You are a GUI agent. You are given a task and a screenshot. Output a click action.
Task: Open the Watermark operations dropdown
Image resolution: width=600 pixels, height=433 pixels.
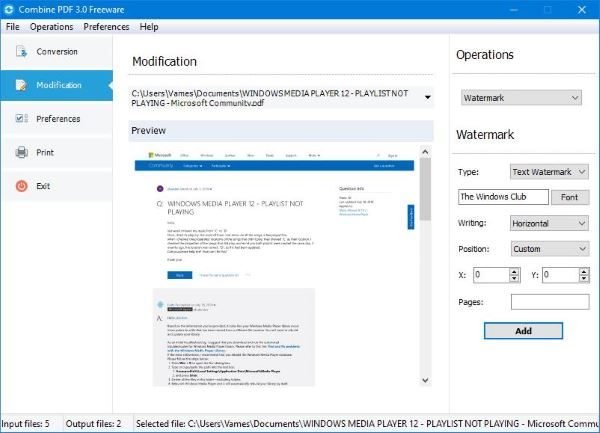521,98
